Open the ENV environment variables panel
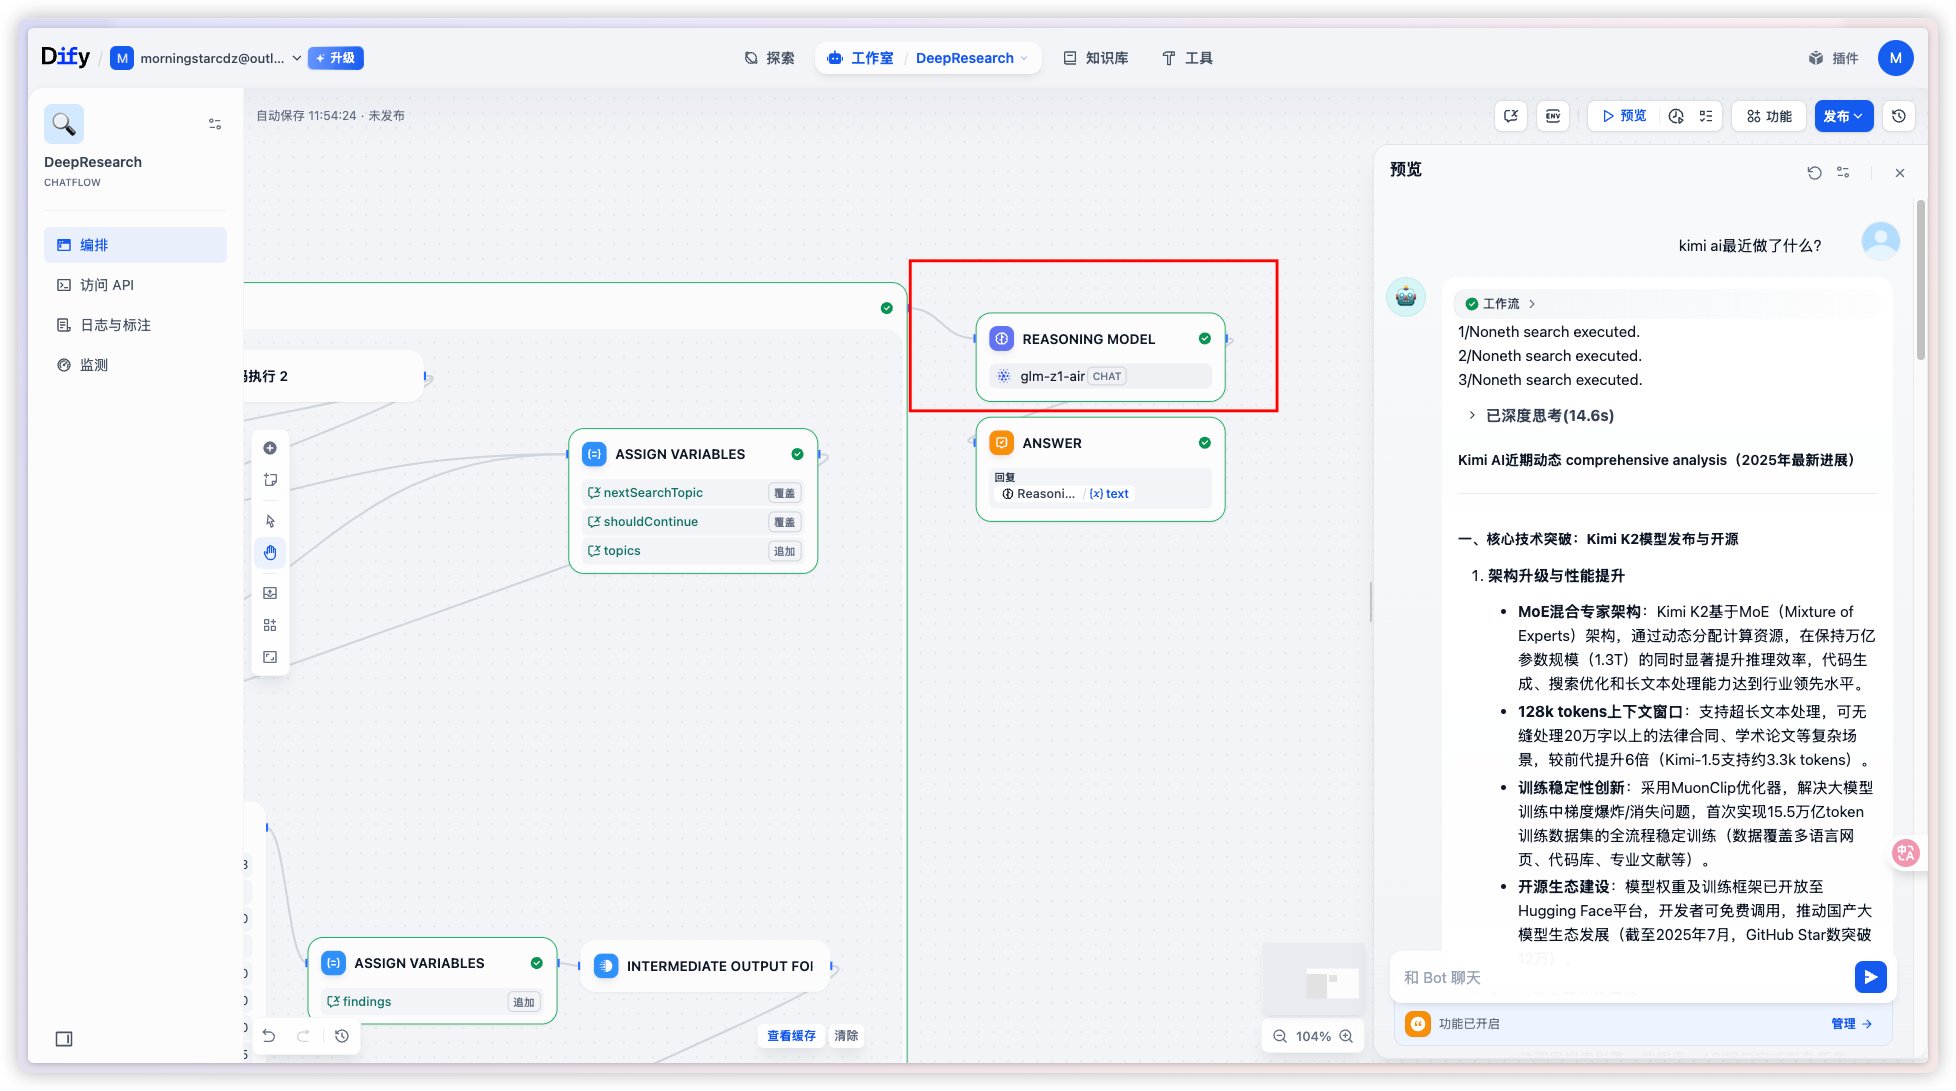This screenshot has width=1956, height=1091. [x=1553, y=116]
